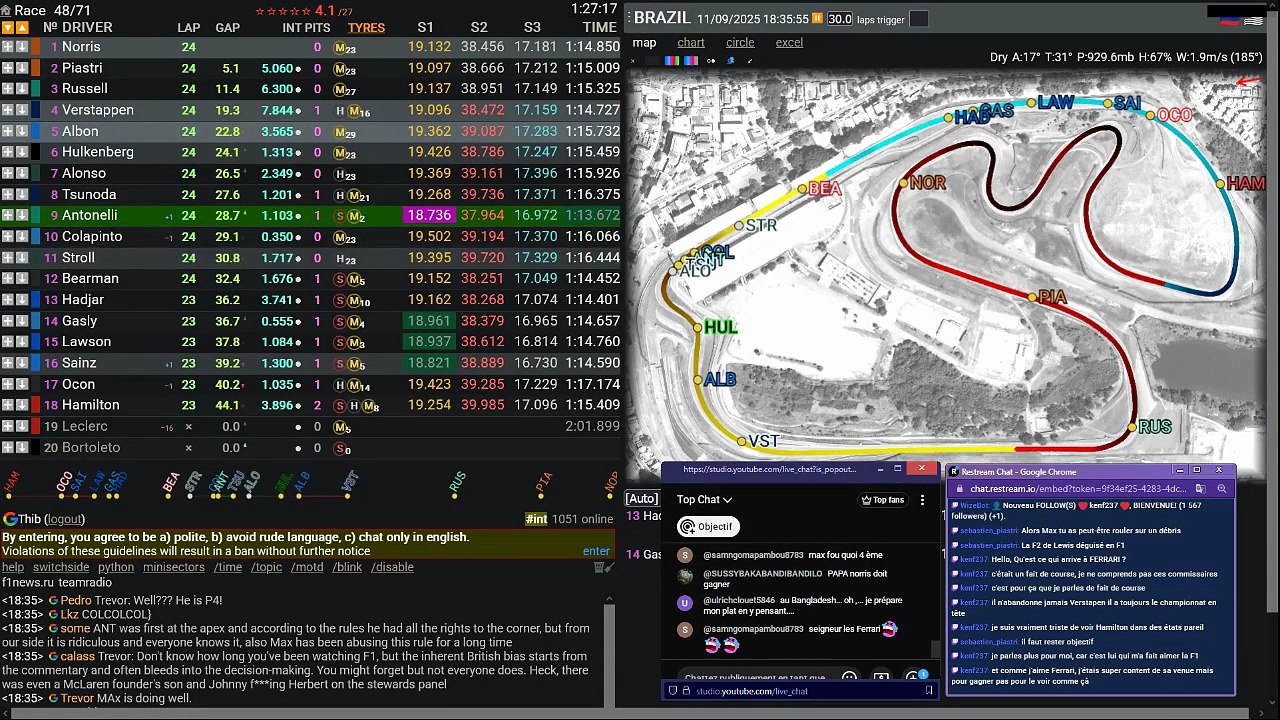Switch to the map tab
This screenshot has width=1280, height=720.
(644, 43)
